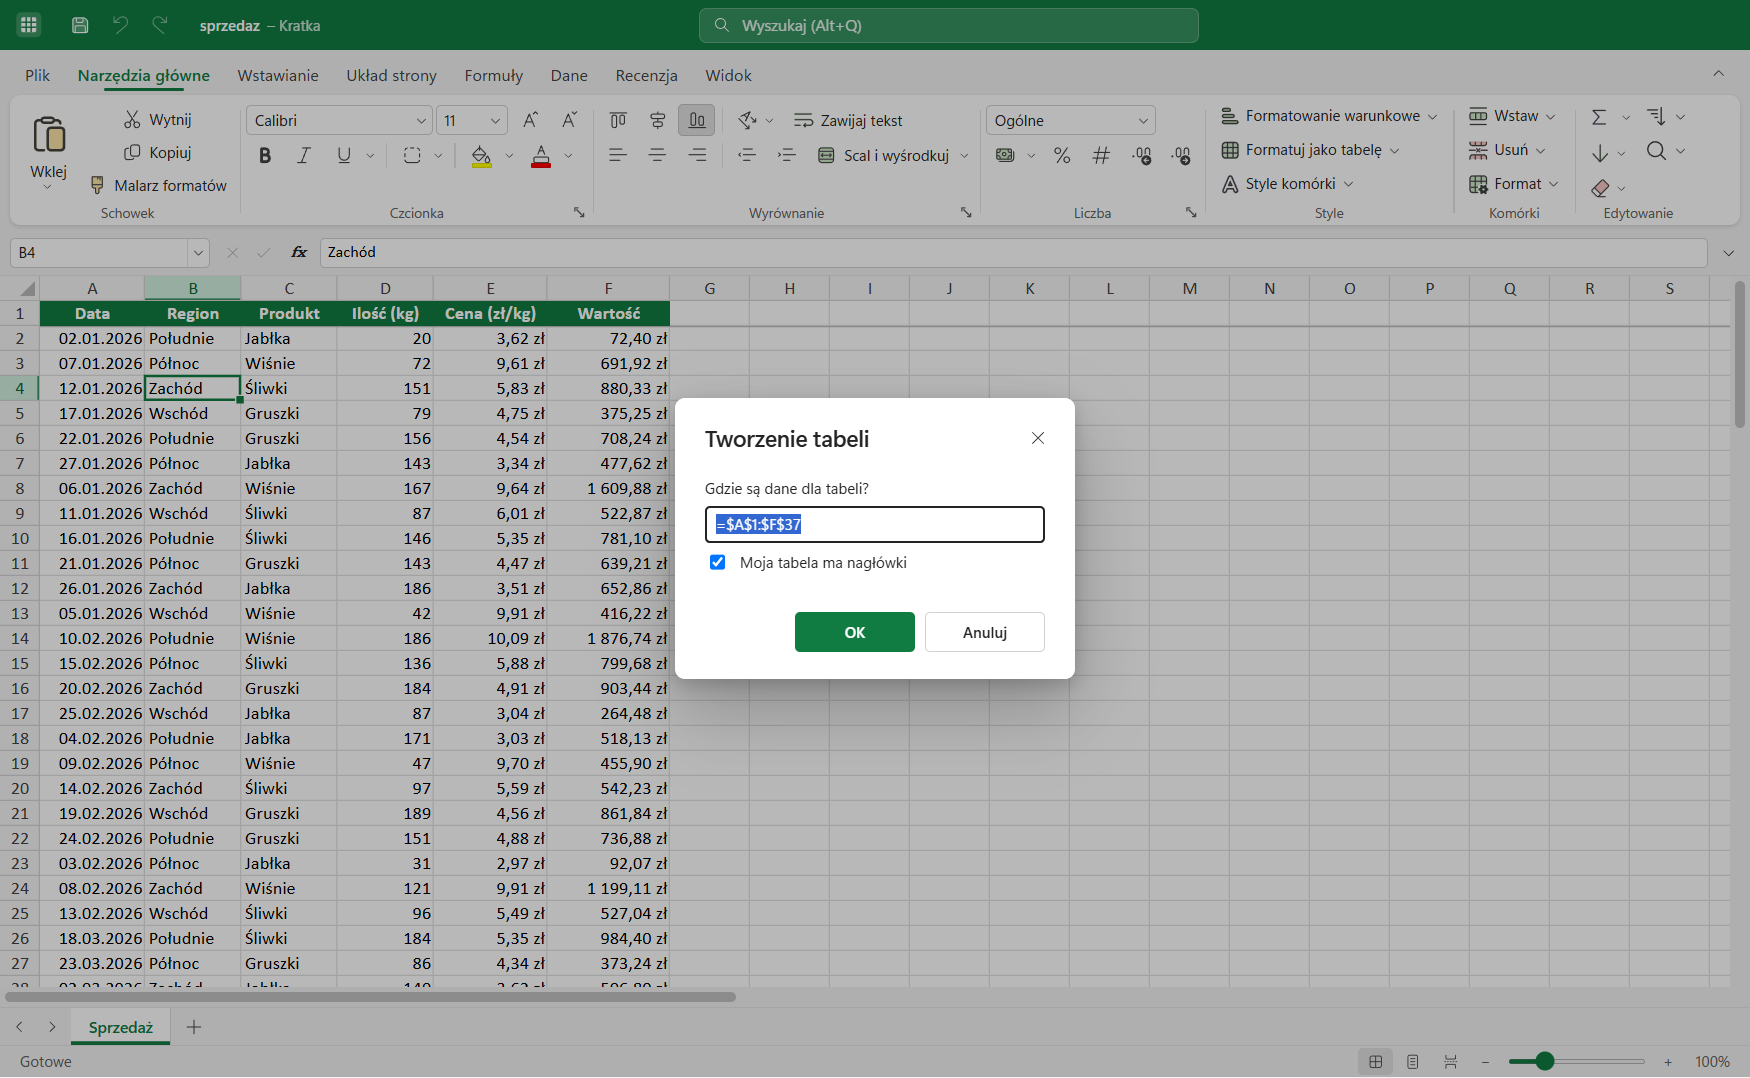This screenshot has width=1750, height=1078.
Task: Click the fill color bucket icon
Action: (x=481, y=155)
